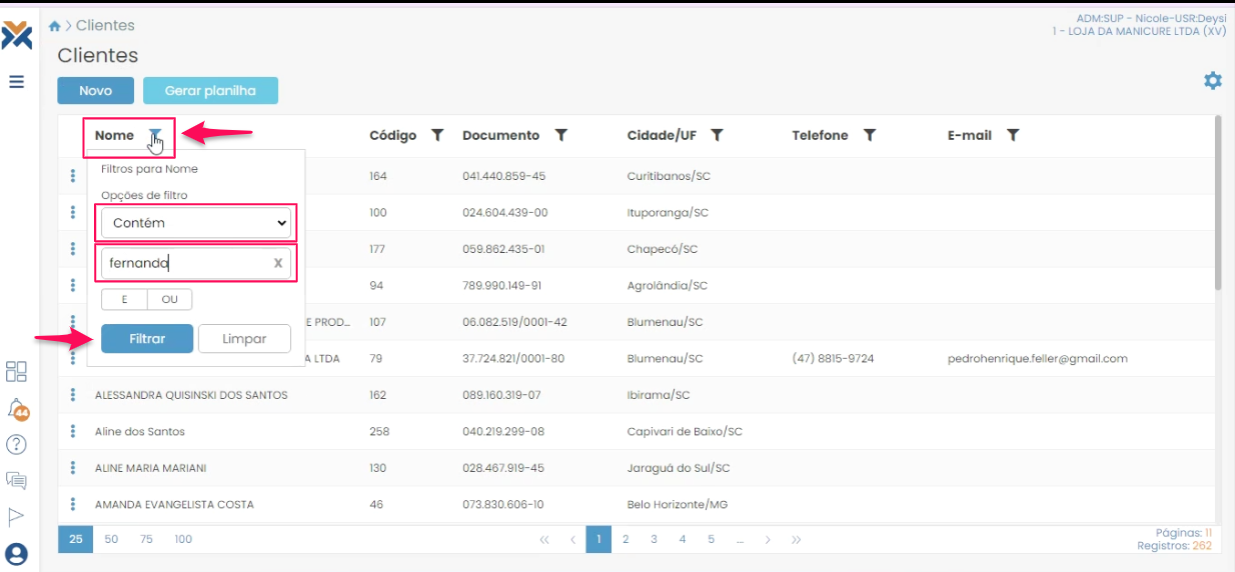Open the Documento column filter icon
This screenshot has width=1235, height=572.
point(561,135)
